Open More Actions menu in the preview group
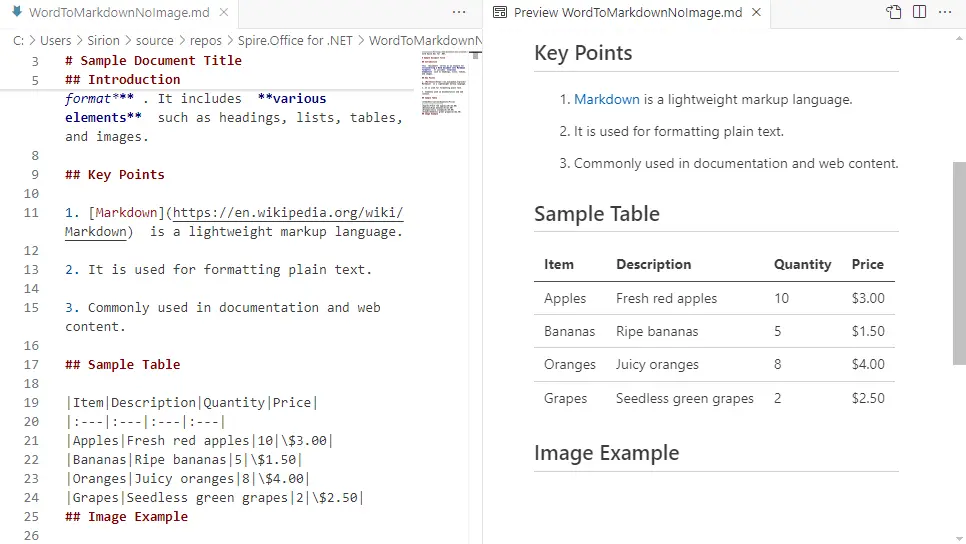 coord(945,12)
